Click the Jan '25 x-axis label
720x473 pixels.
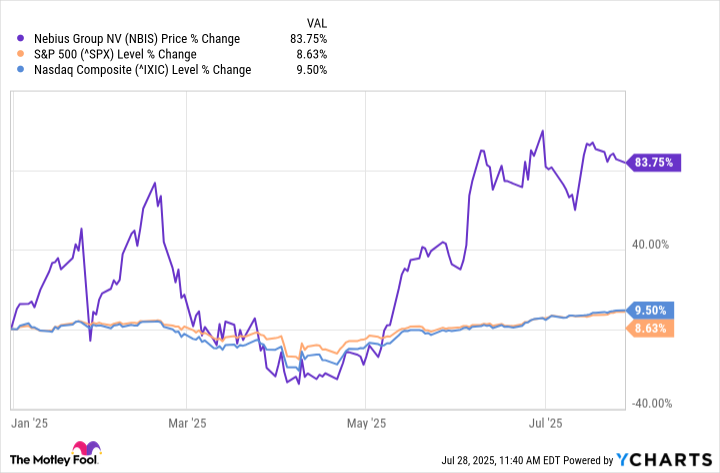[x=29, y=422]
